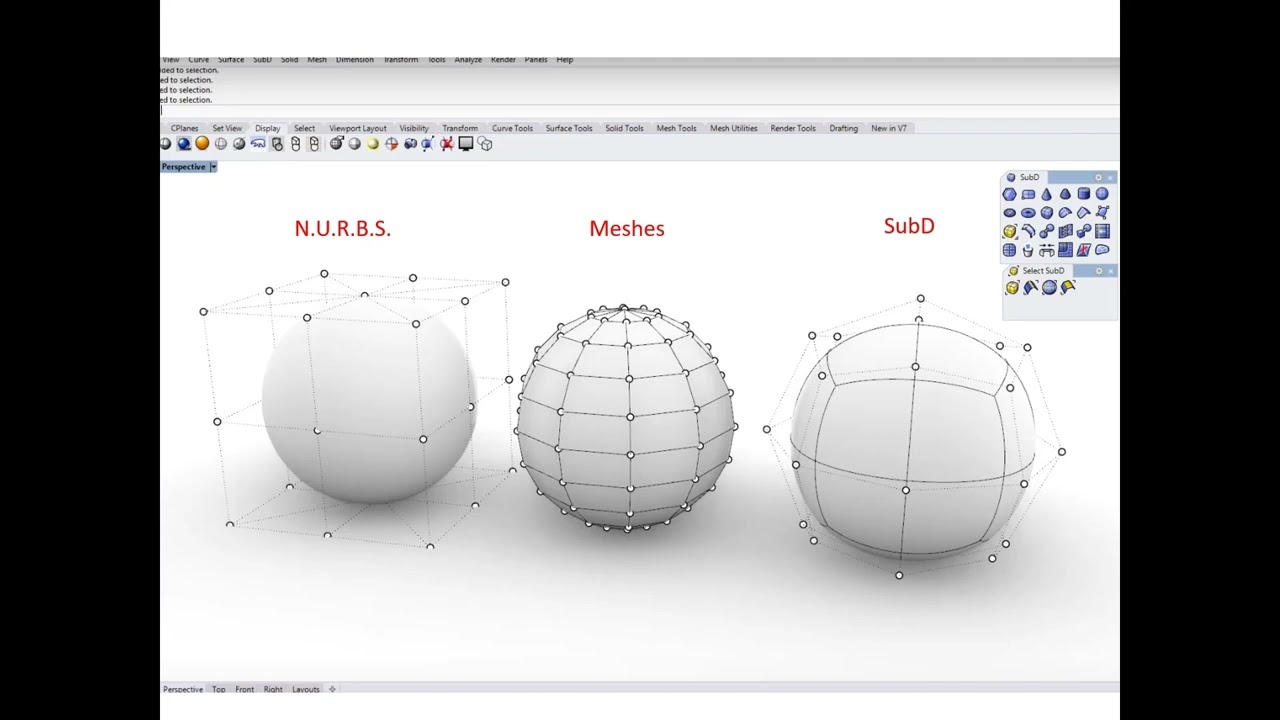
Task: Select the N.U.R.B.S. text label
Action: pos(343,229)
